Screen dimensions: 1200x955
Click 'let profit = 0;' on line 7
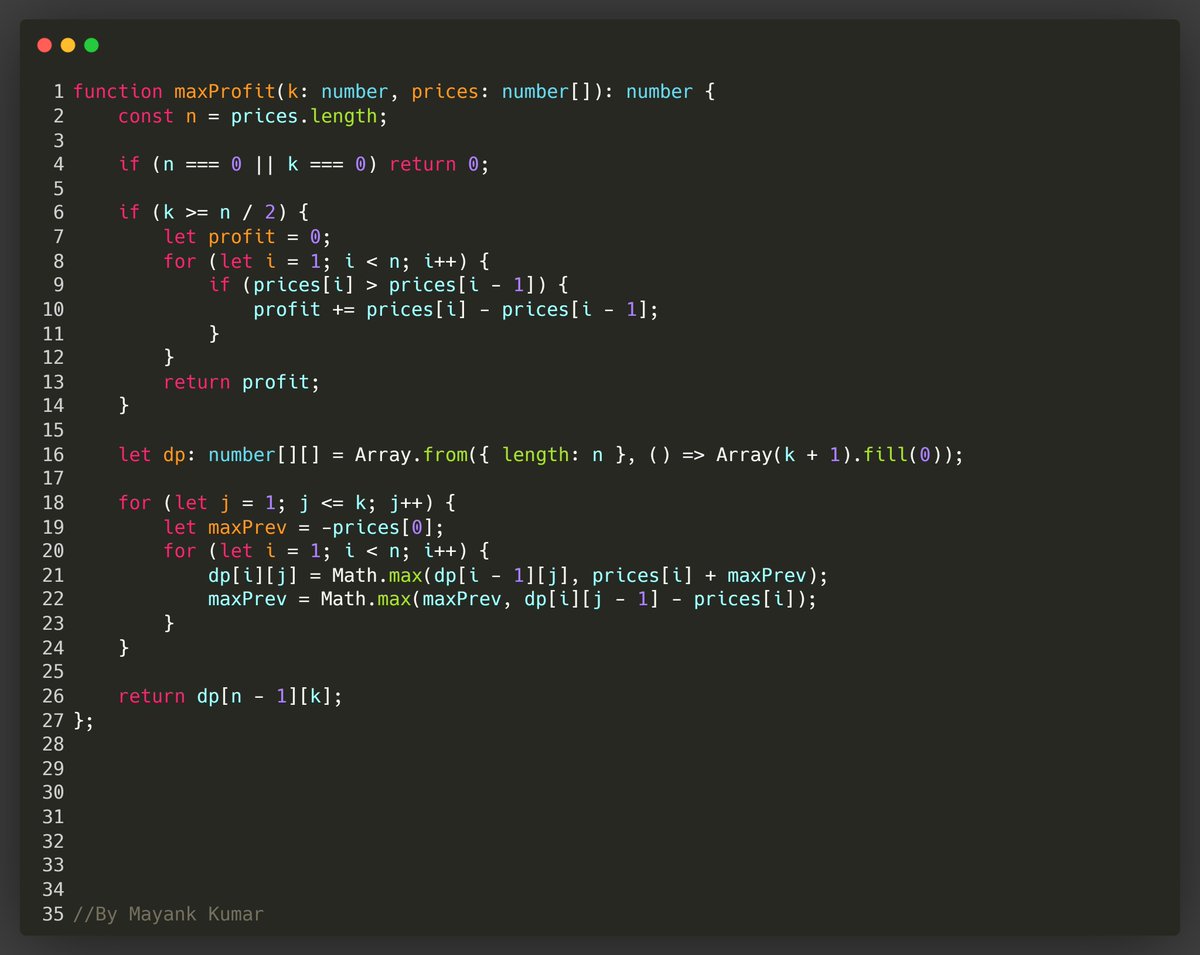pyautogui.click(x=247, y=237)
